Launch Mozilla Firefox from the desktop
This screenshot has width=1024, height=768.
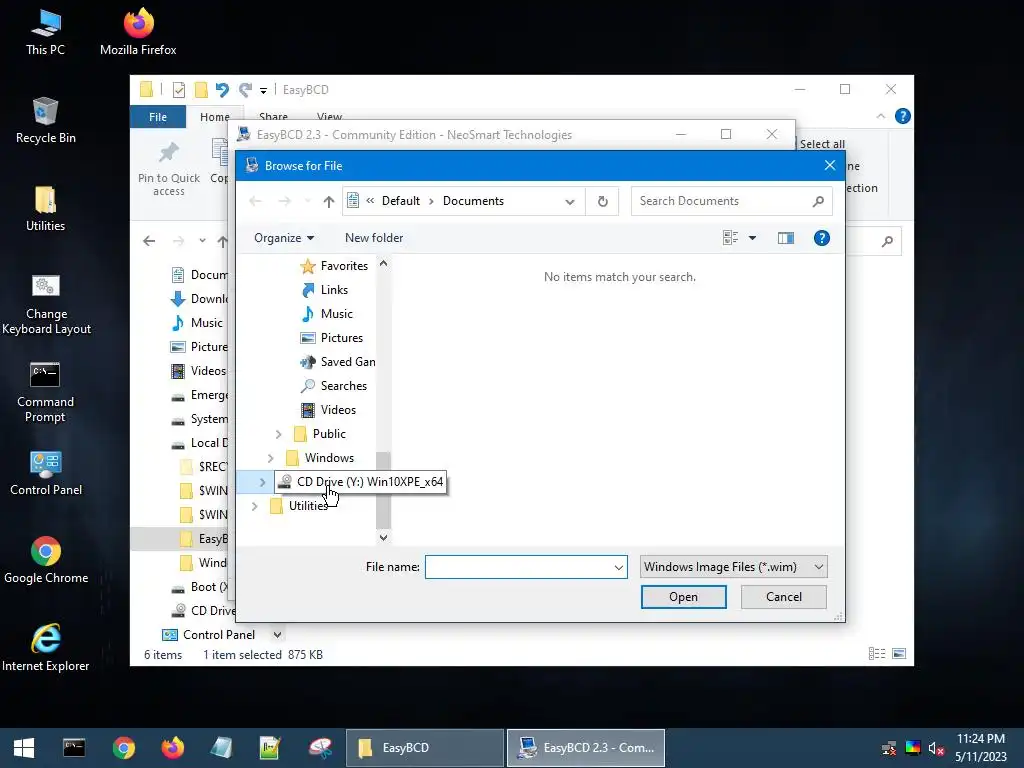tap(138, 33)
